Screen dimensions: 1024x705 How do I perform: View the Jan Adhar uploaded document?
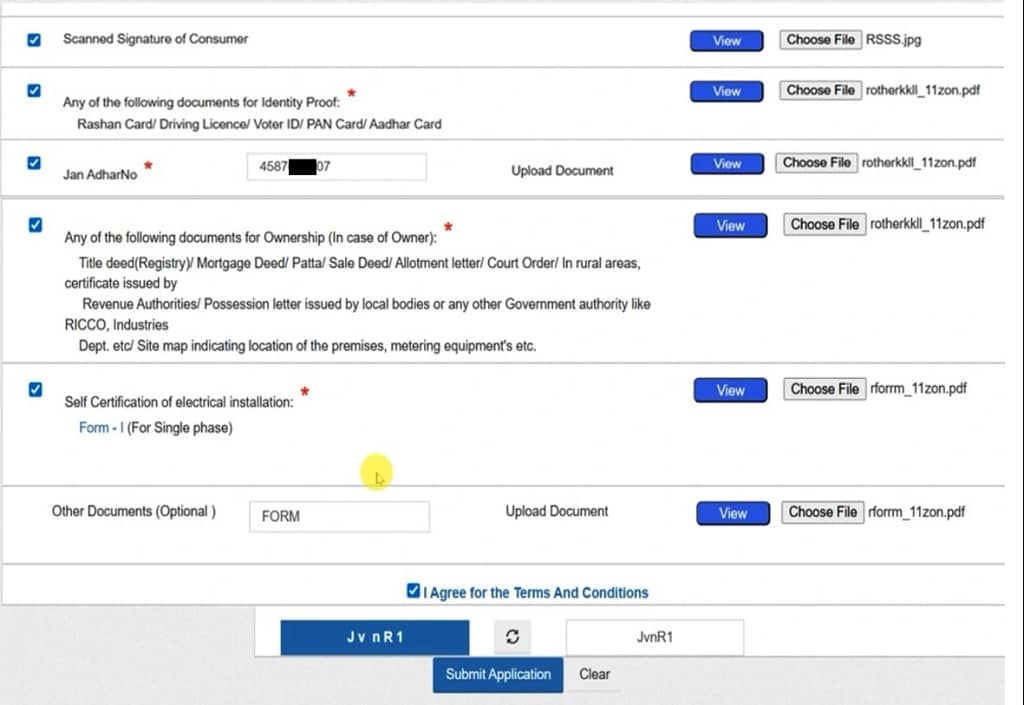[726, 164]
